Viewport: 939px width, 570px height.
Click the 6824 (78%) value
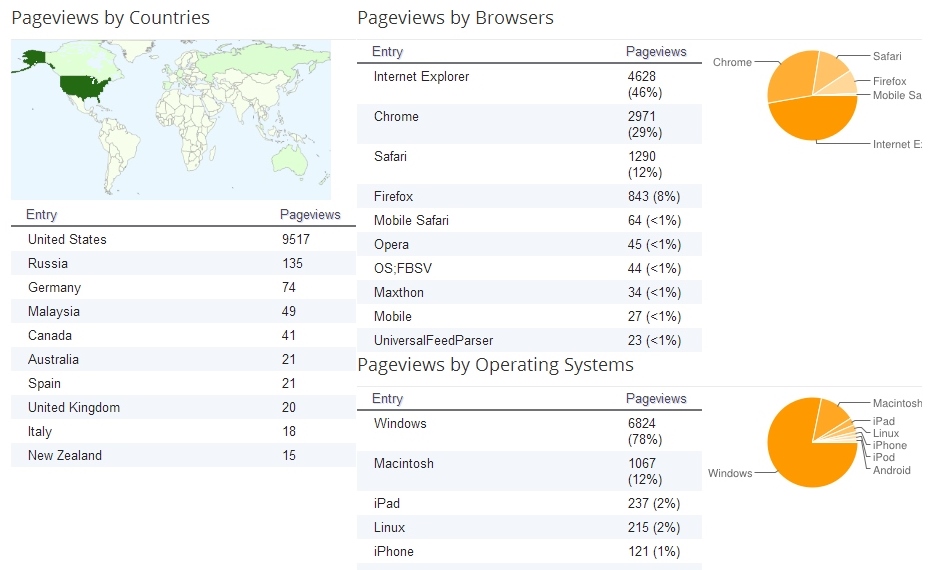click(645, 431)
